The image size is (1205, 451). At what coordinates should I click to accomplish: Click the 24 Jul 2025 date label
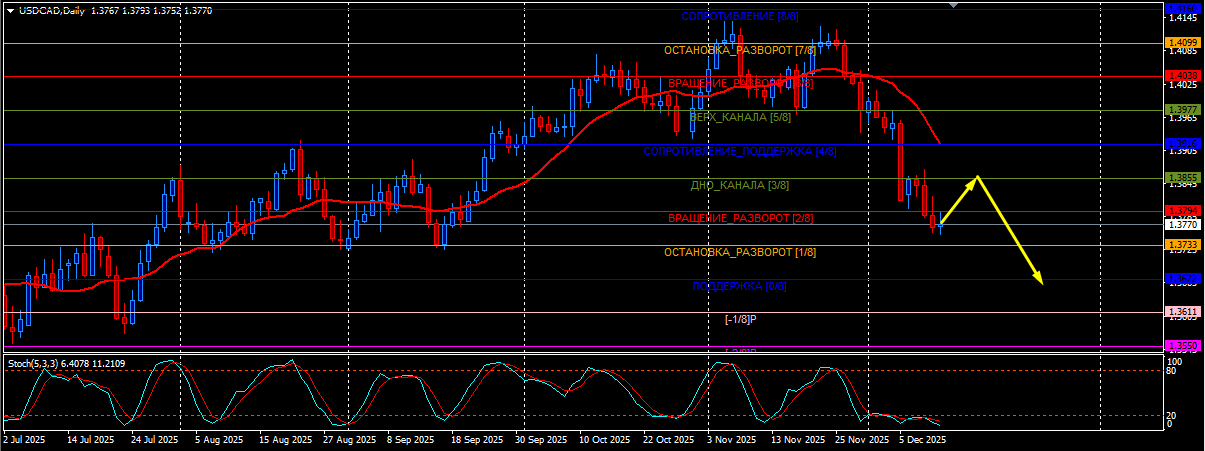click(x=154, y=439)
